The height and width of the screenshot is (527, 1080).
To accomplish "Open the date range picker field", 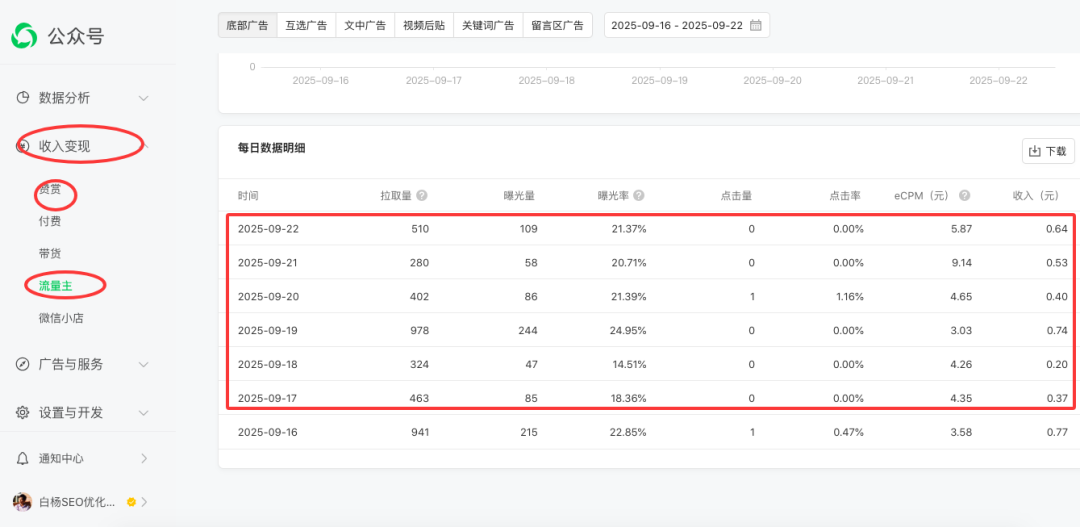I will point(676,25).
